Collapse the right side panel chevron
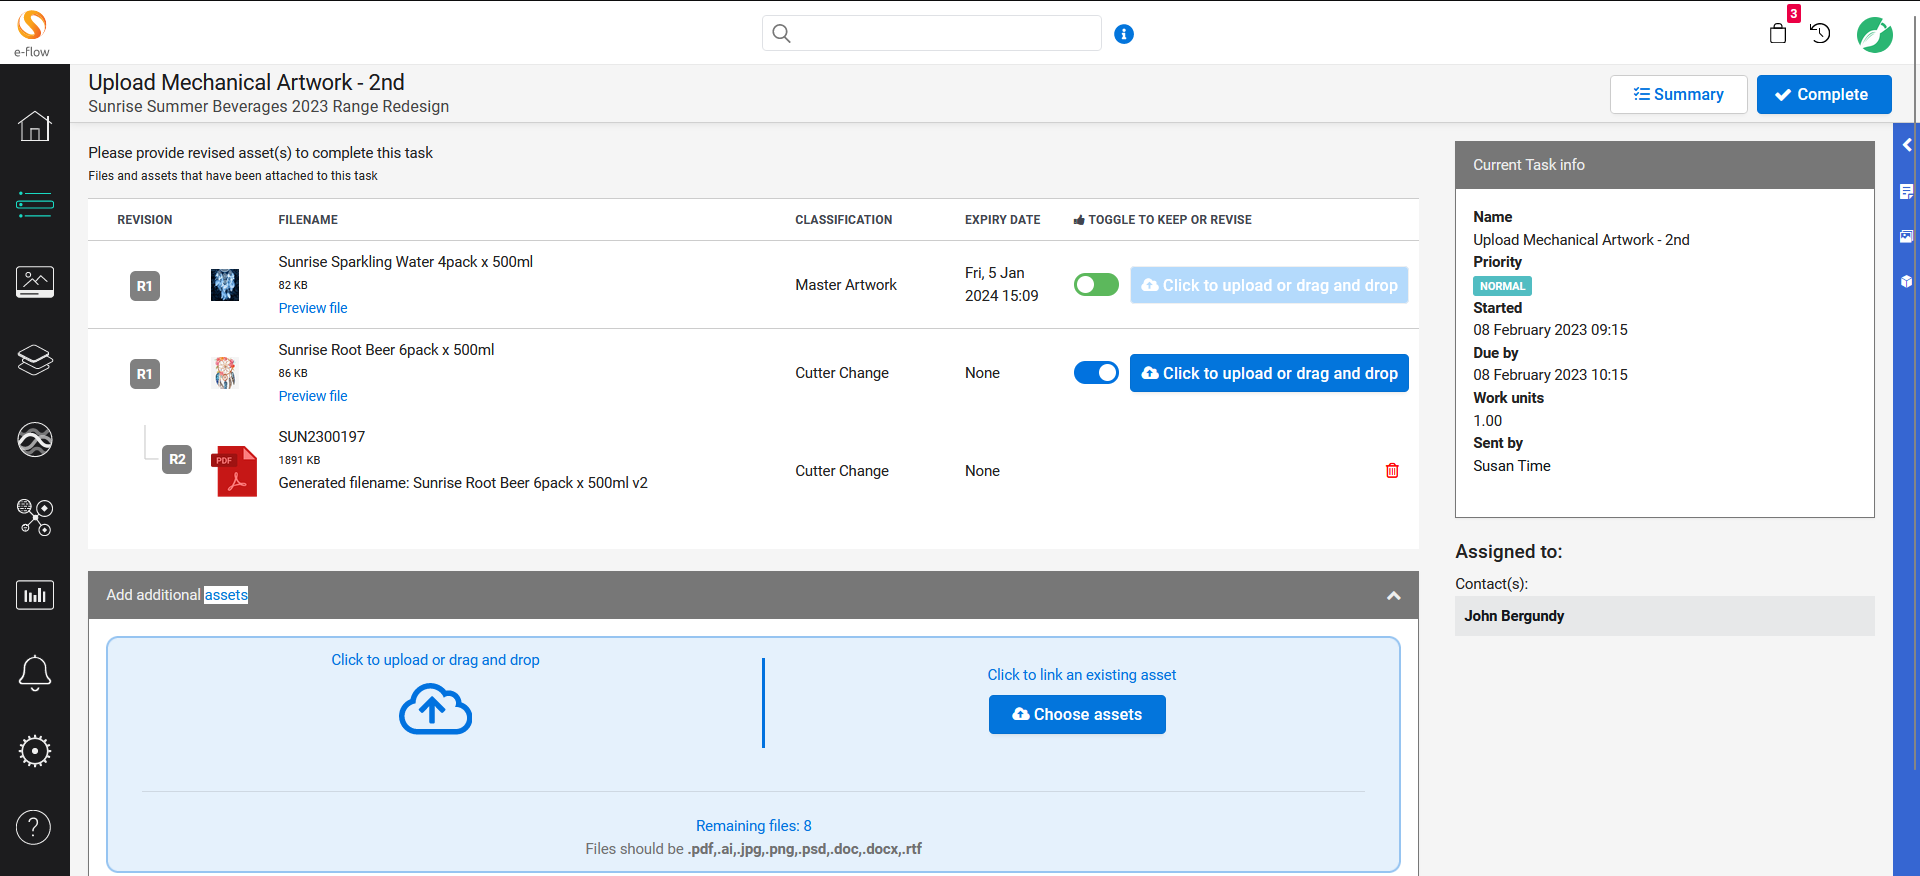The image size is (1920, 876). (x=1907, y=145)
